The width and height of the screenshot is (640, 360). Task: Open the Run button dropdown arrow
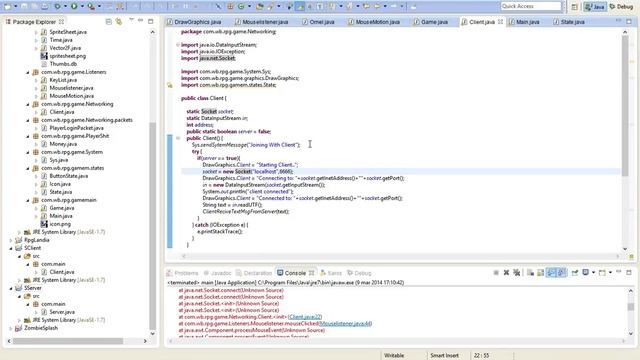pyautogui.click(x=82, y=6)
